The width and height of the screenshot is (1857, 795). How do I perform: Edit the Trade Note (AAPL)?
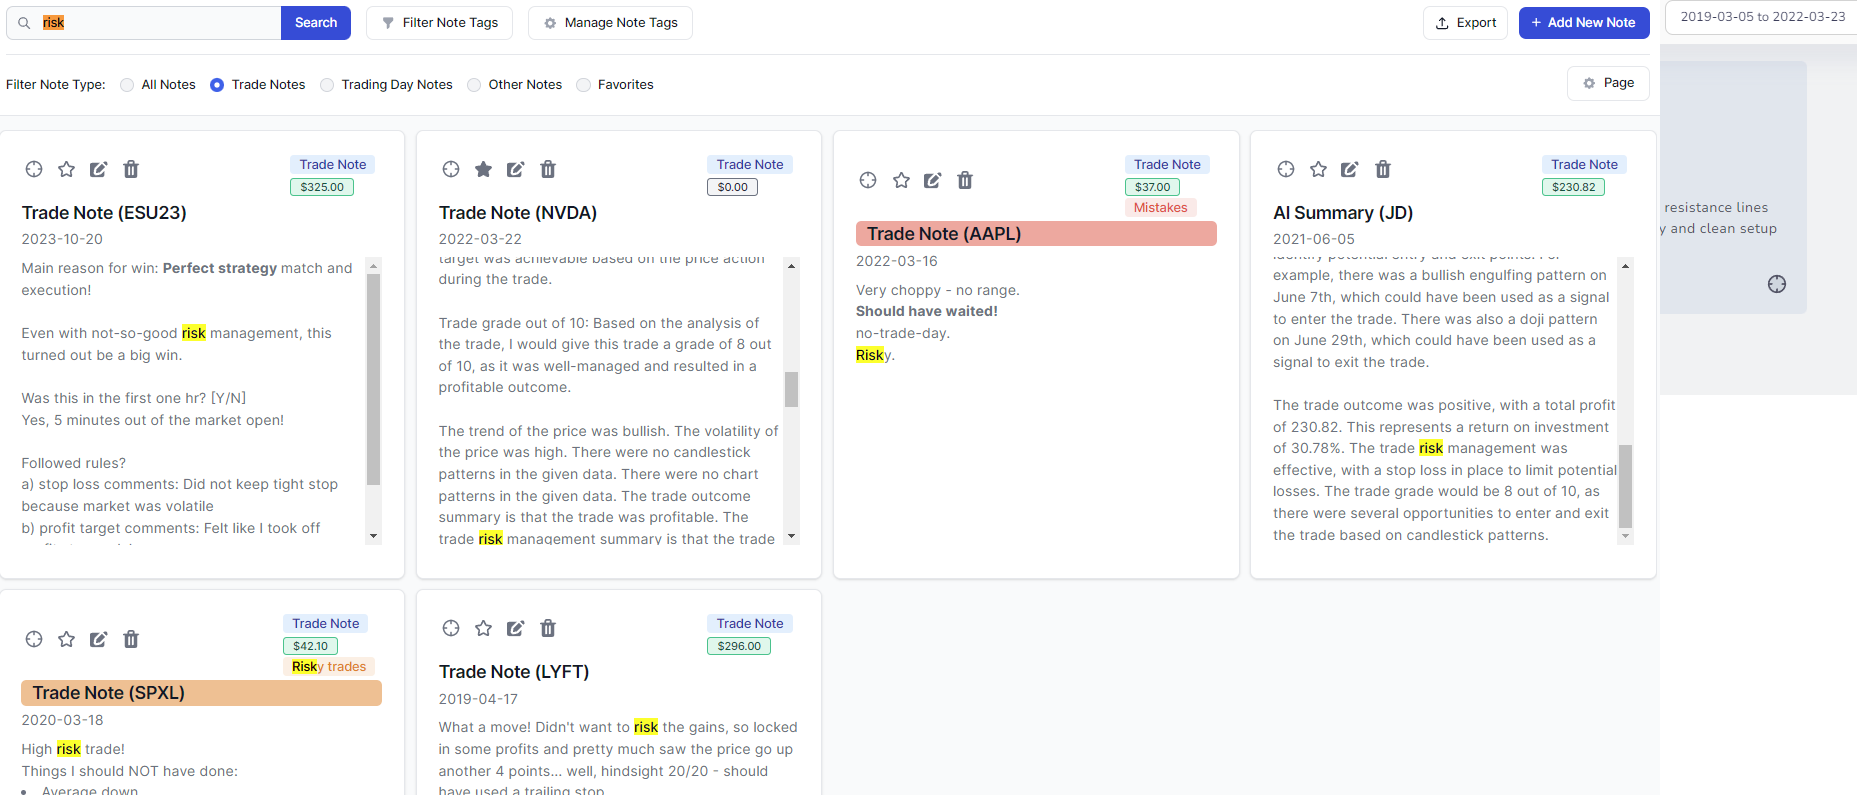point(932,180)
